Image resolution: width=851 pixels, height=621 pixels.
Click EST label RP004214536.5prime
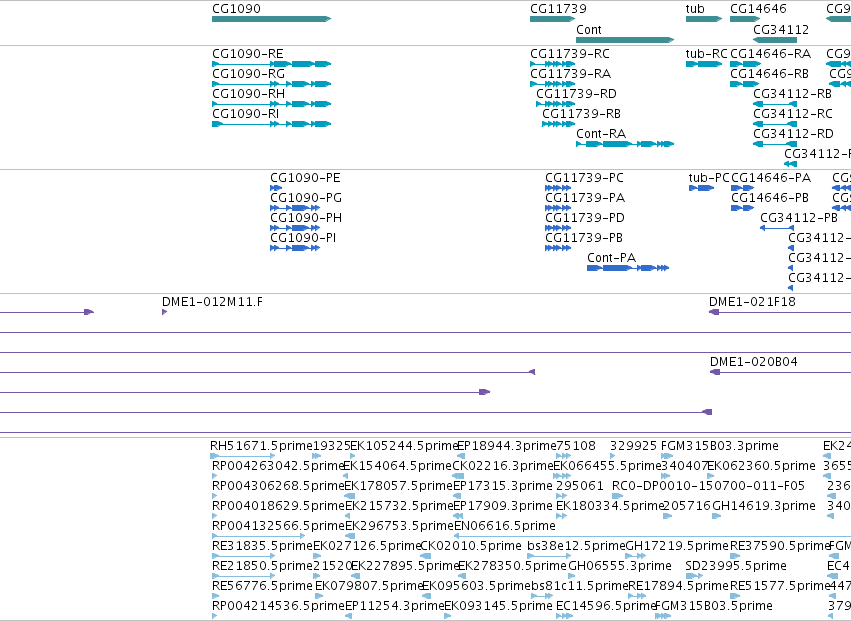click(x=278, y=606)
